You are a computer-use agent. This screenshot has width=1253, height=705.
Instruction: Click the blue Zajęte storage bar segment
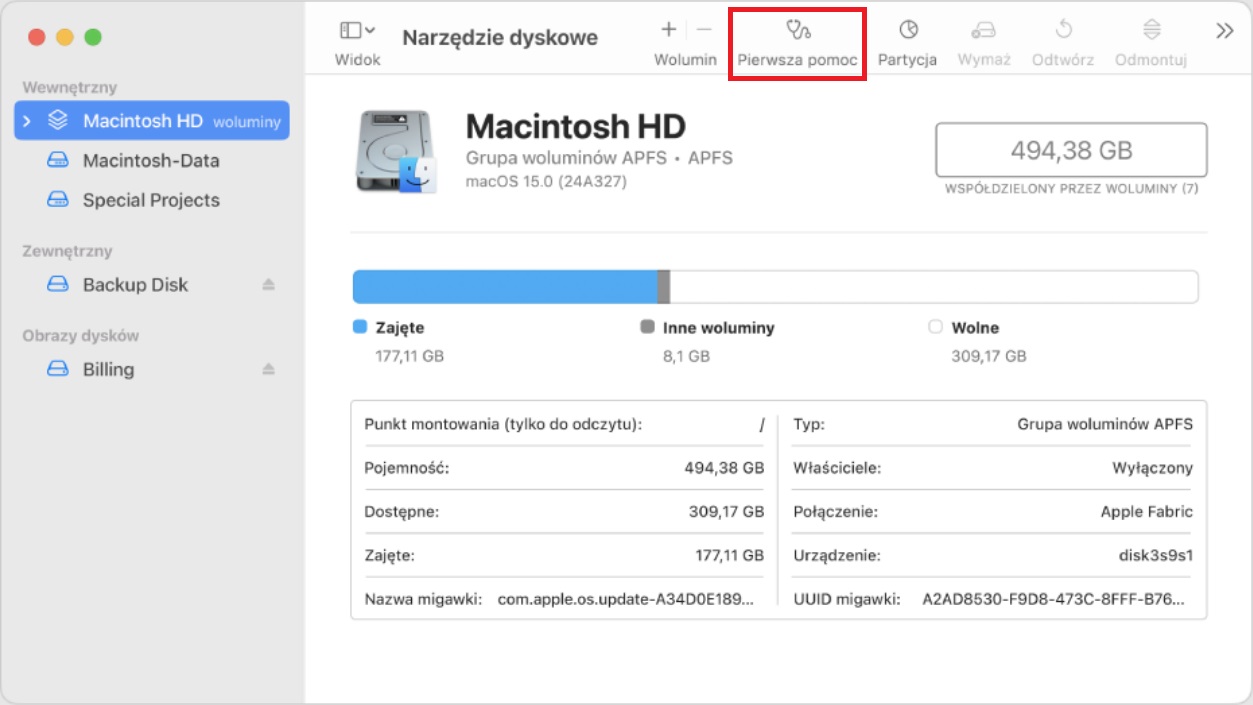click(x=504, y=287)
